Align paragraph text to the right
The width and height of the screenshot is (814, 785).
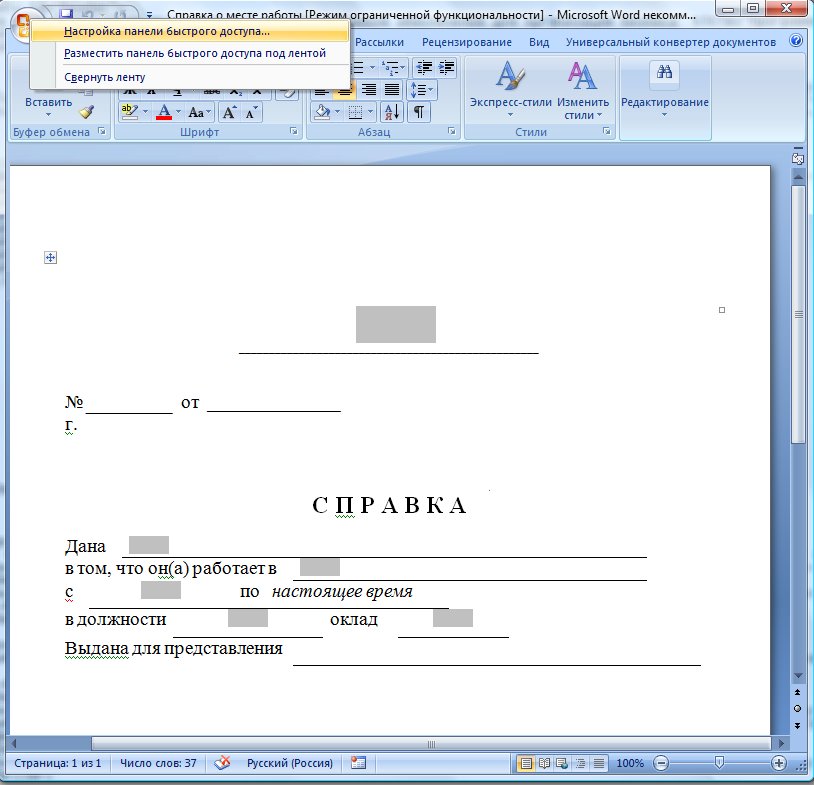click(x=369, y=90)
